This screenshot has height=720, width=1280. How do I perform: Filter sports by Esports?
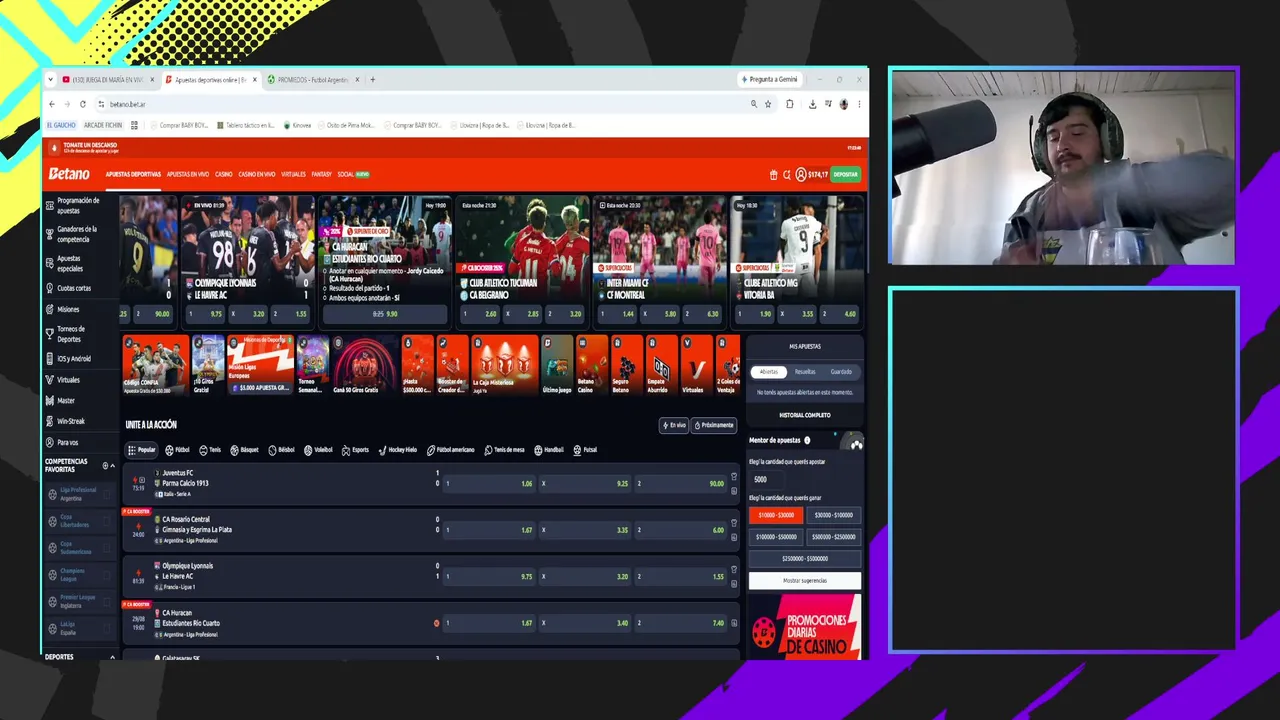[355, 450]
